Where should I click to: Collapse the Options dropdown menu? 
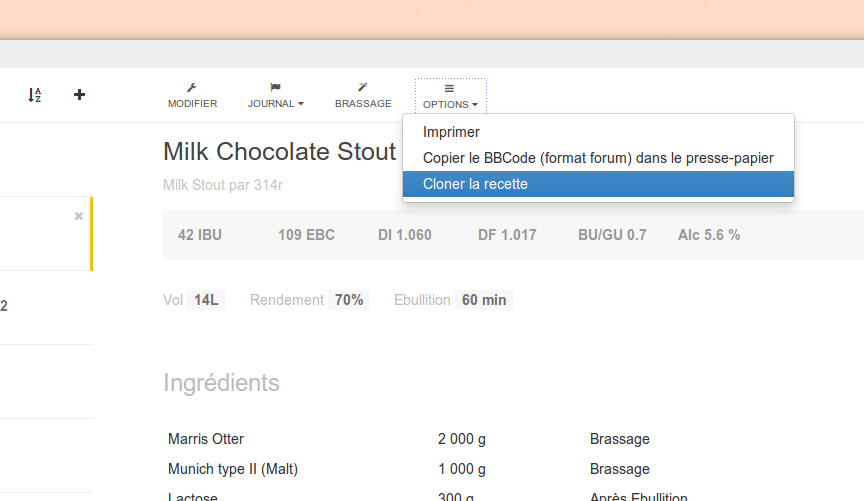tap(450, 96)
